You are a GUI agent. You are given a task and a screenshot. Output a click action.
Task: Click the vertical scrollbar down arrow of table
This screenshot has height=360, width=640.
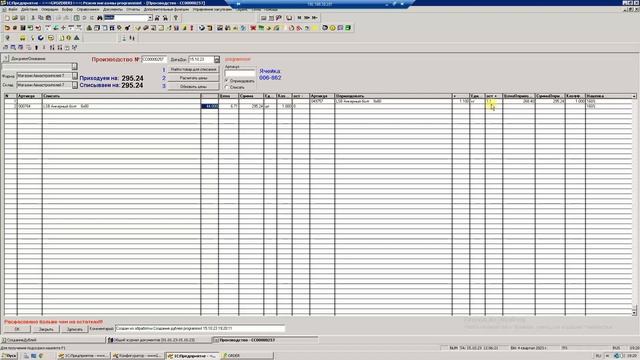pos(634,313)
